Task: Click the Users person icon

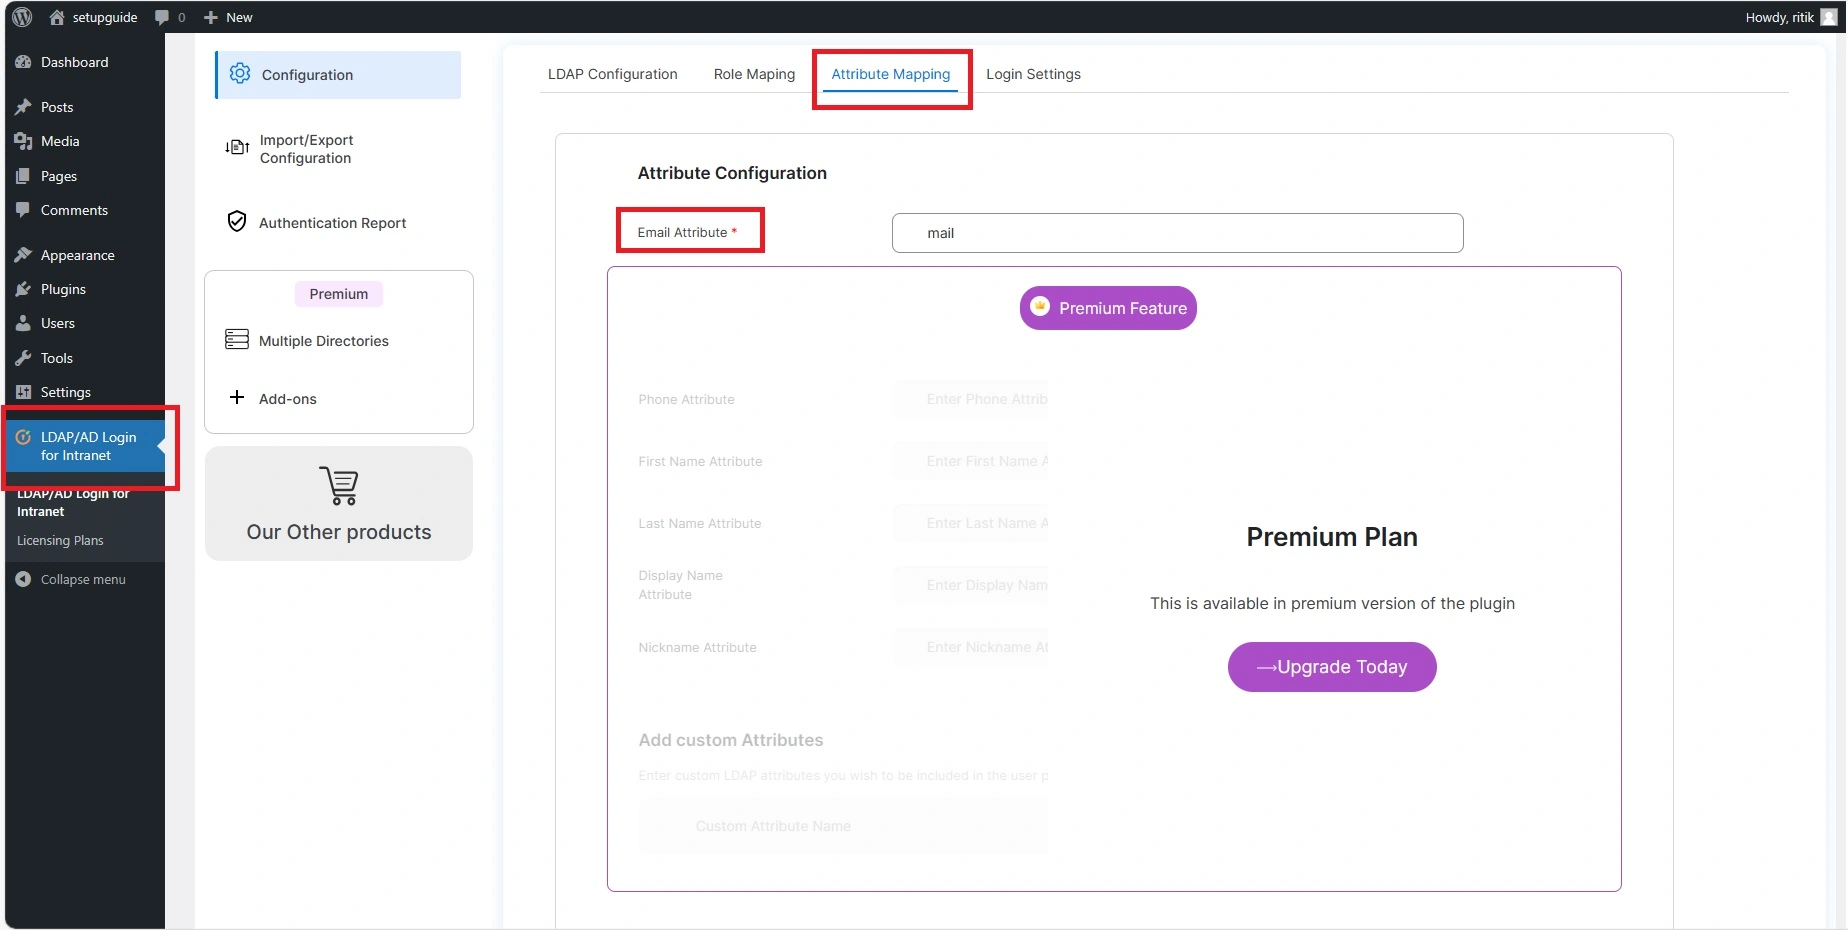Action: (24, 323)
